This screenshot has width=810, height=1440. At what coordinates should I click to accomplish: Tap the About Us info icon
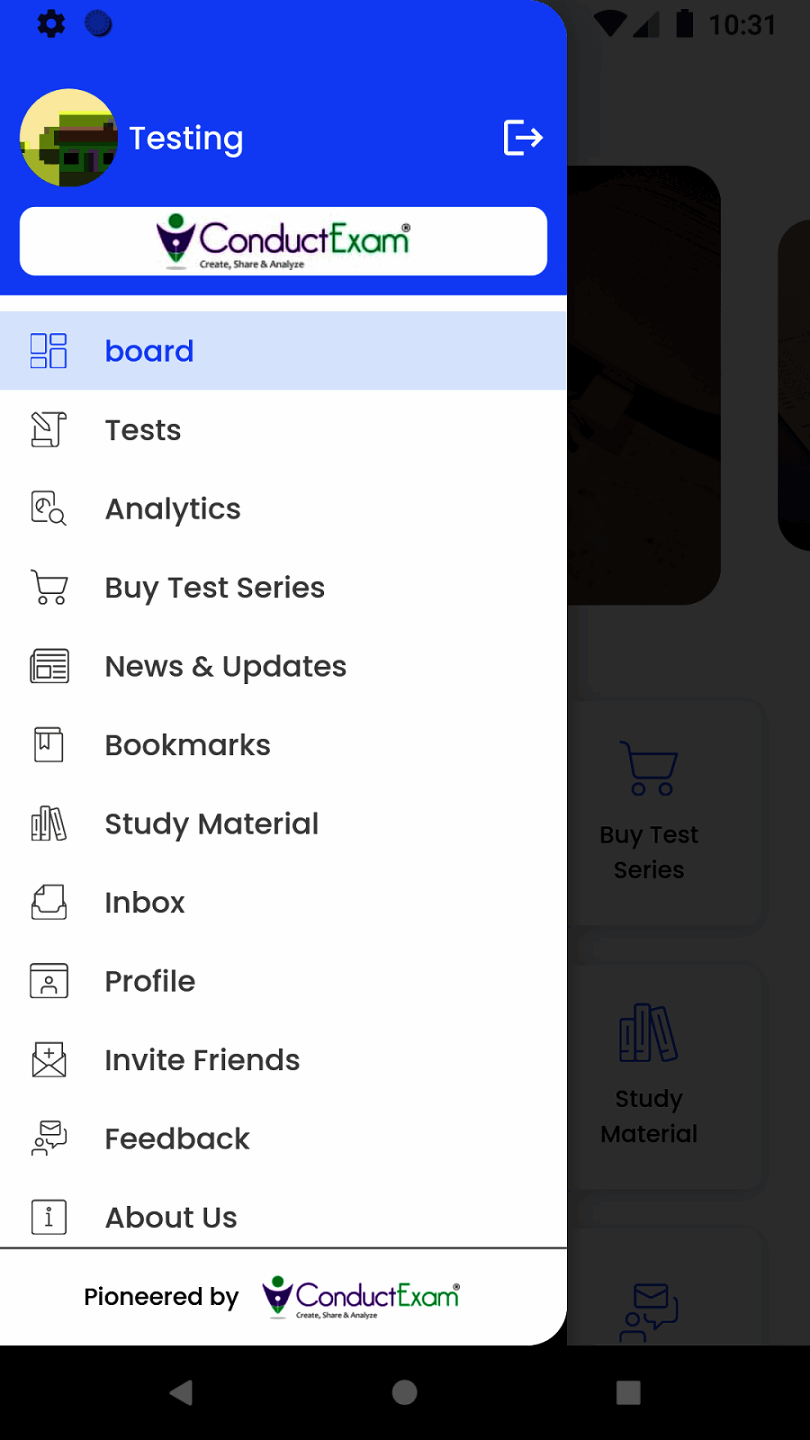[x=49, y=1217]
